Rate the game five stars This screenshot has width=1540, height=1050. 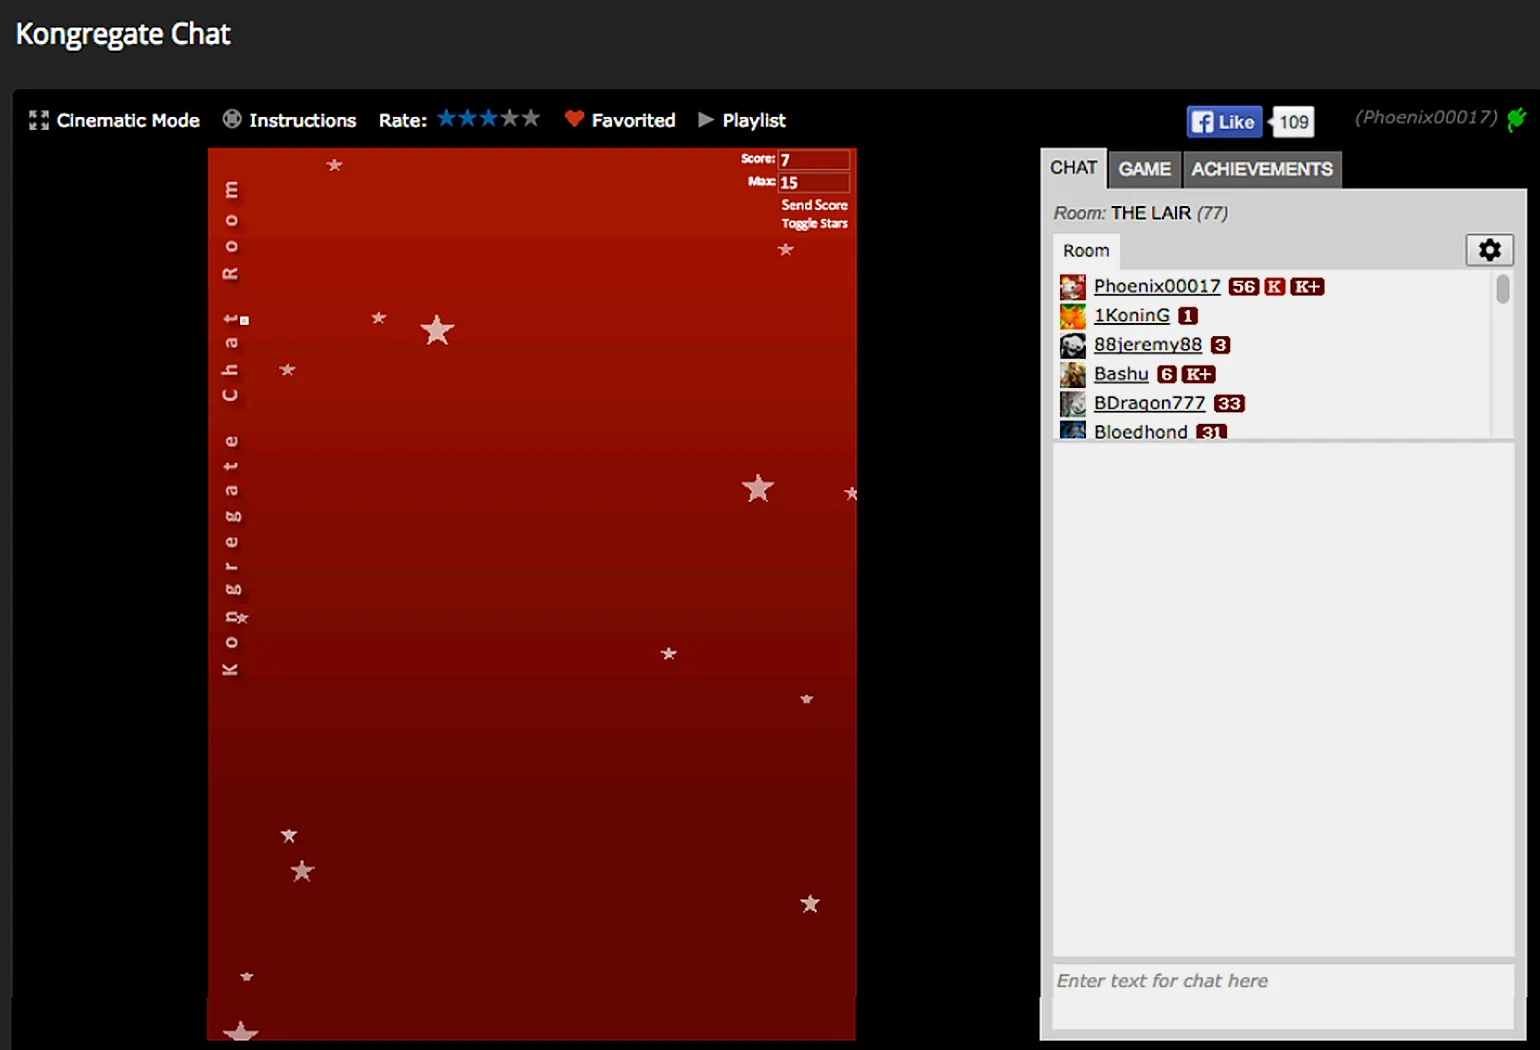[530, 118]
